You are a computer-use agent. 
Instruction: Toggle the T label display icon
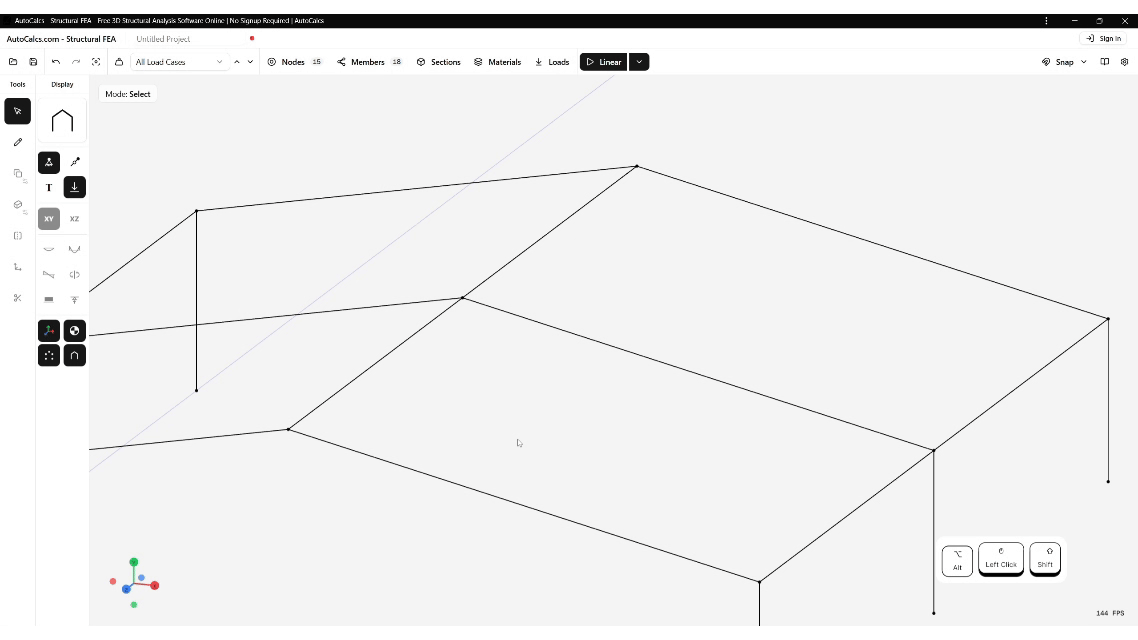[x=48, y=187]
